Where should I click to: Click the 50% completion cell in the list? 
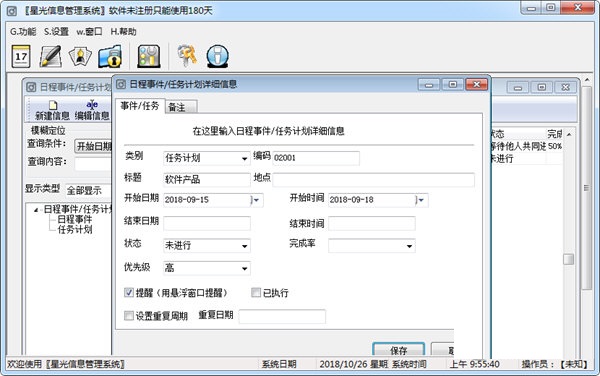pos(554,146)
